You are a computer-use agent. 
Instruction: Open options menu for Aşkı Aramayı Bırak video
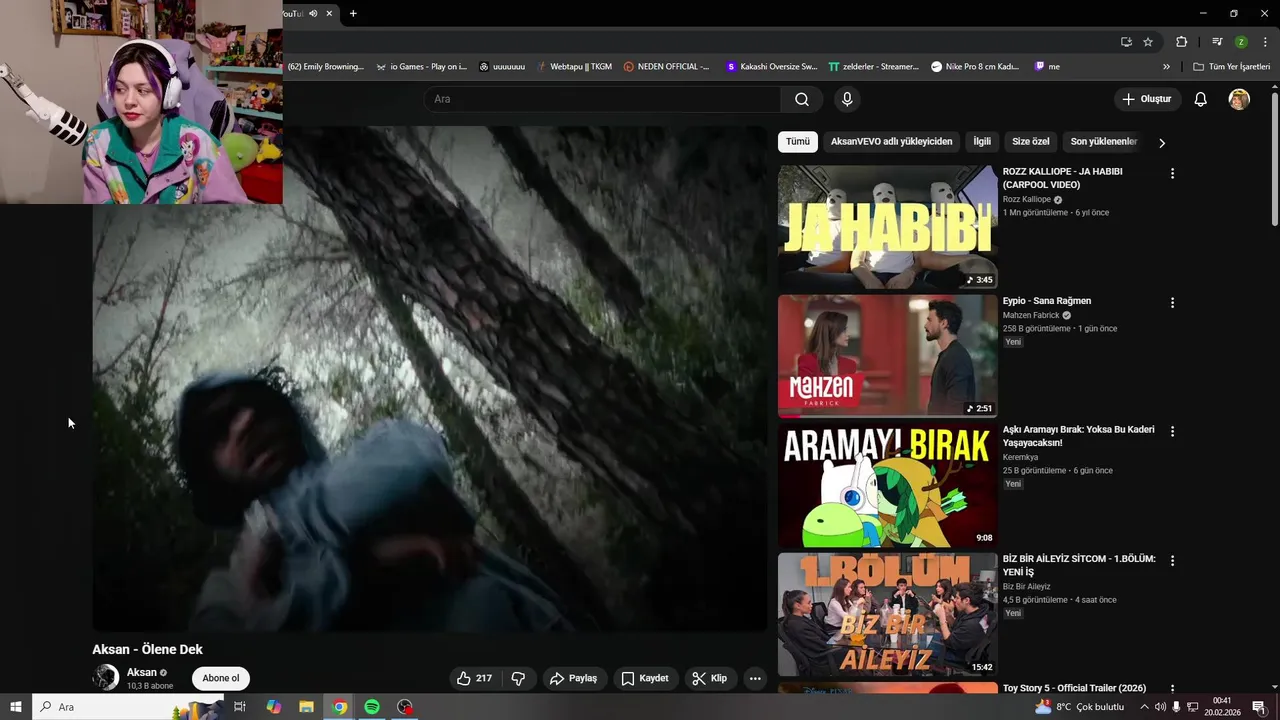tap(1172, 431)
